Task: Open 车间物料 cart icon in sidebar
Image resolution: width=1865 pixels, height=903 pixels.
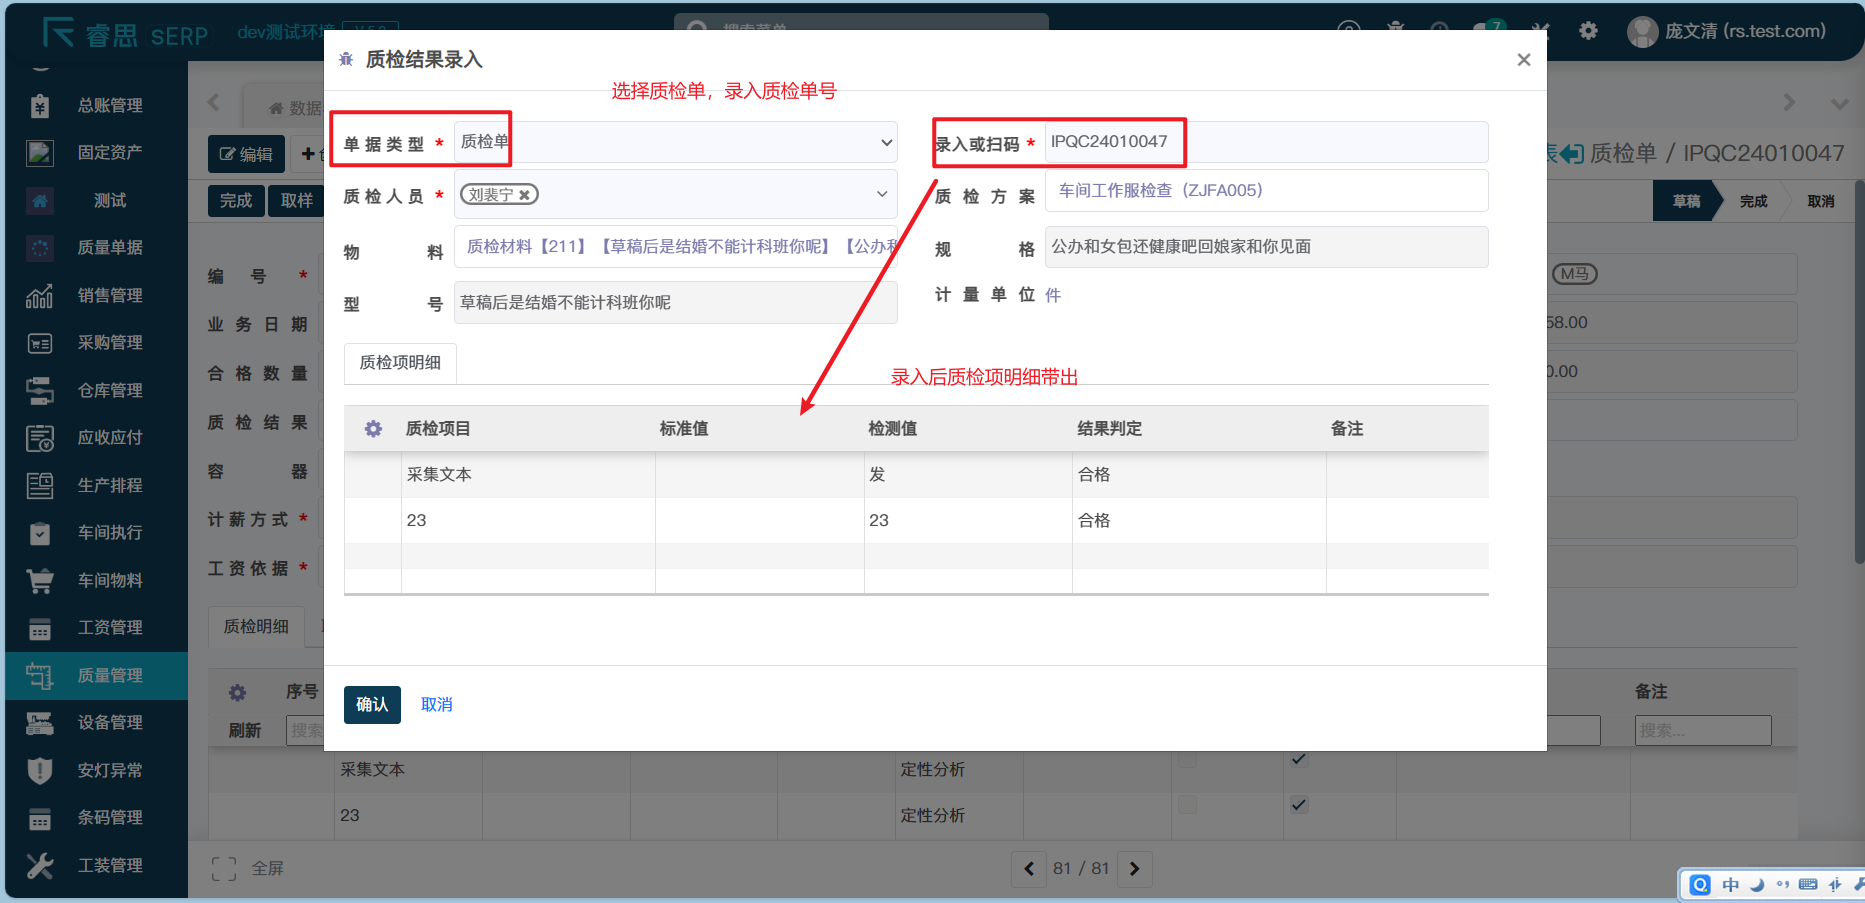Action: (40, 580)
